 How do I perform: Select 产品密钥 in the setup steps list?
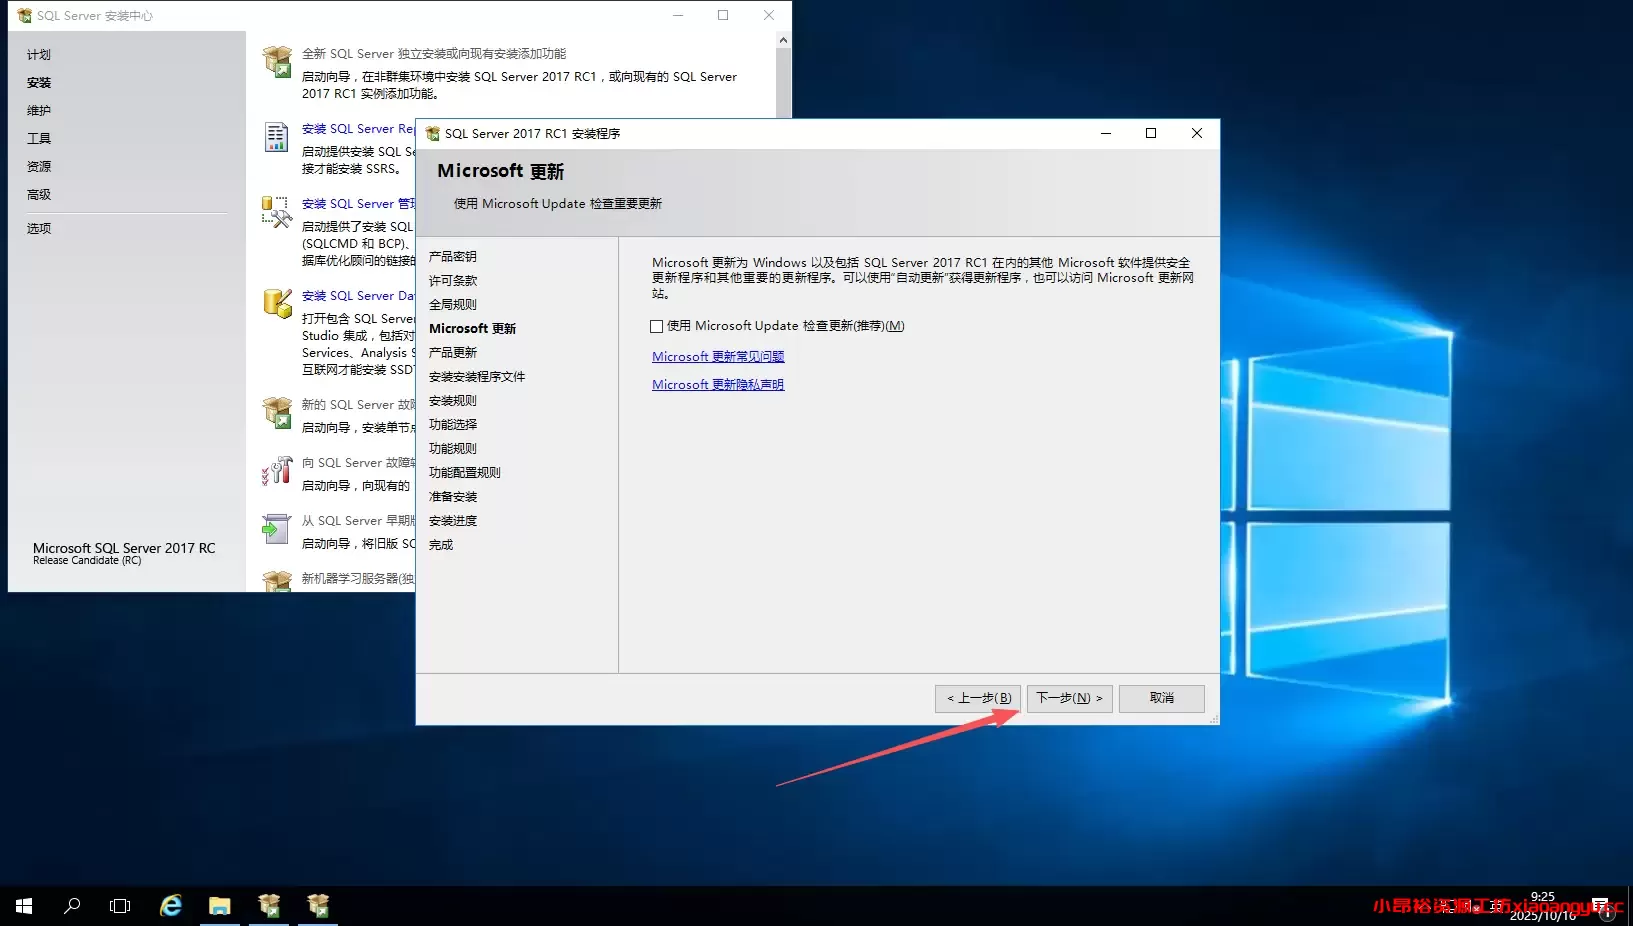coord(452,257)
